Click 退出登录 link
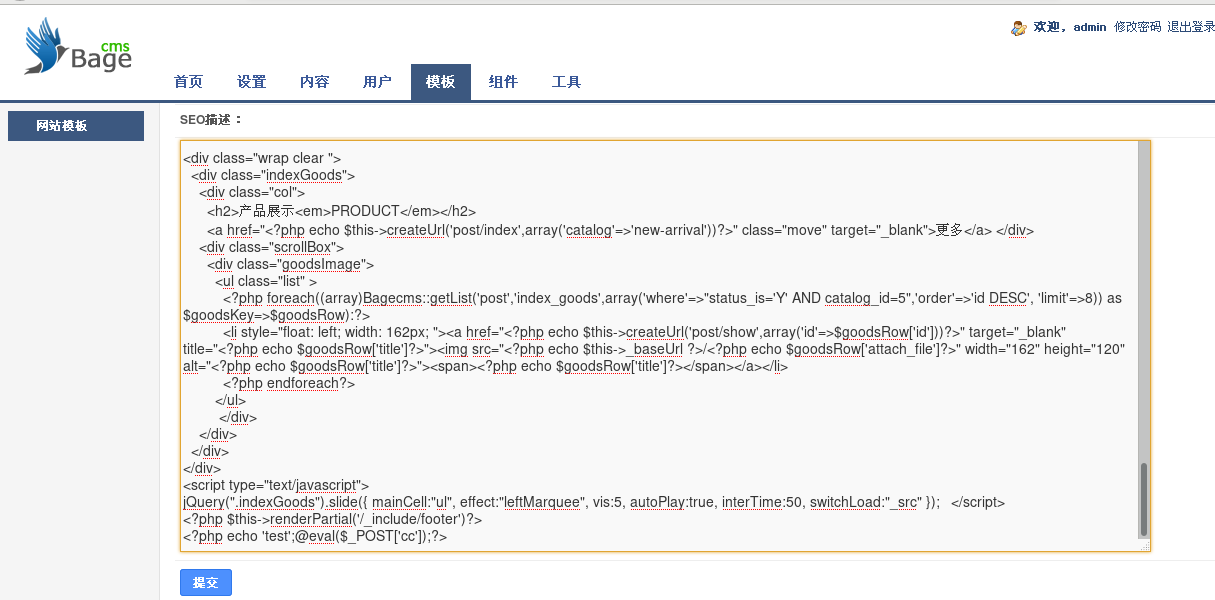Image resolution: width=1215 pixels, height=600 pixels. click(1191, 27)
